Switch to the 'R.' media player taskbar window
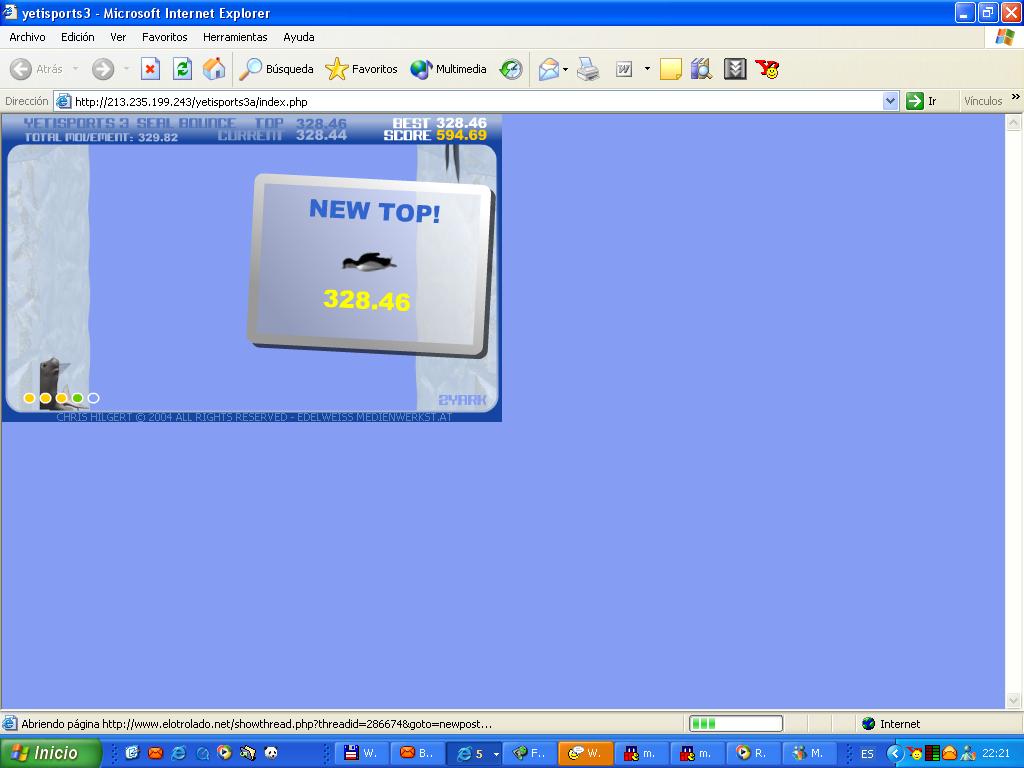This screenshot has width=1024, height=768. 752,753
